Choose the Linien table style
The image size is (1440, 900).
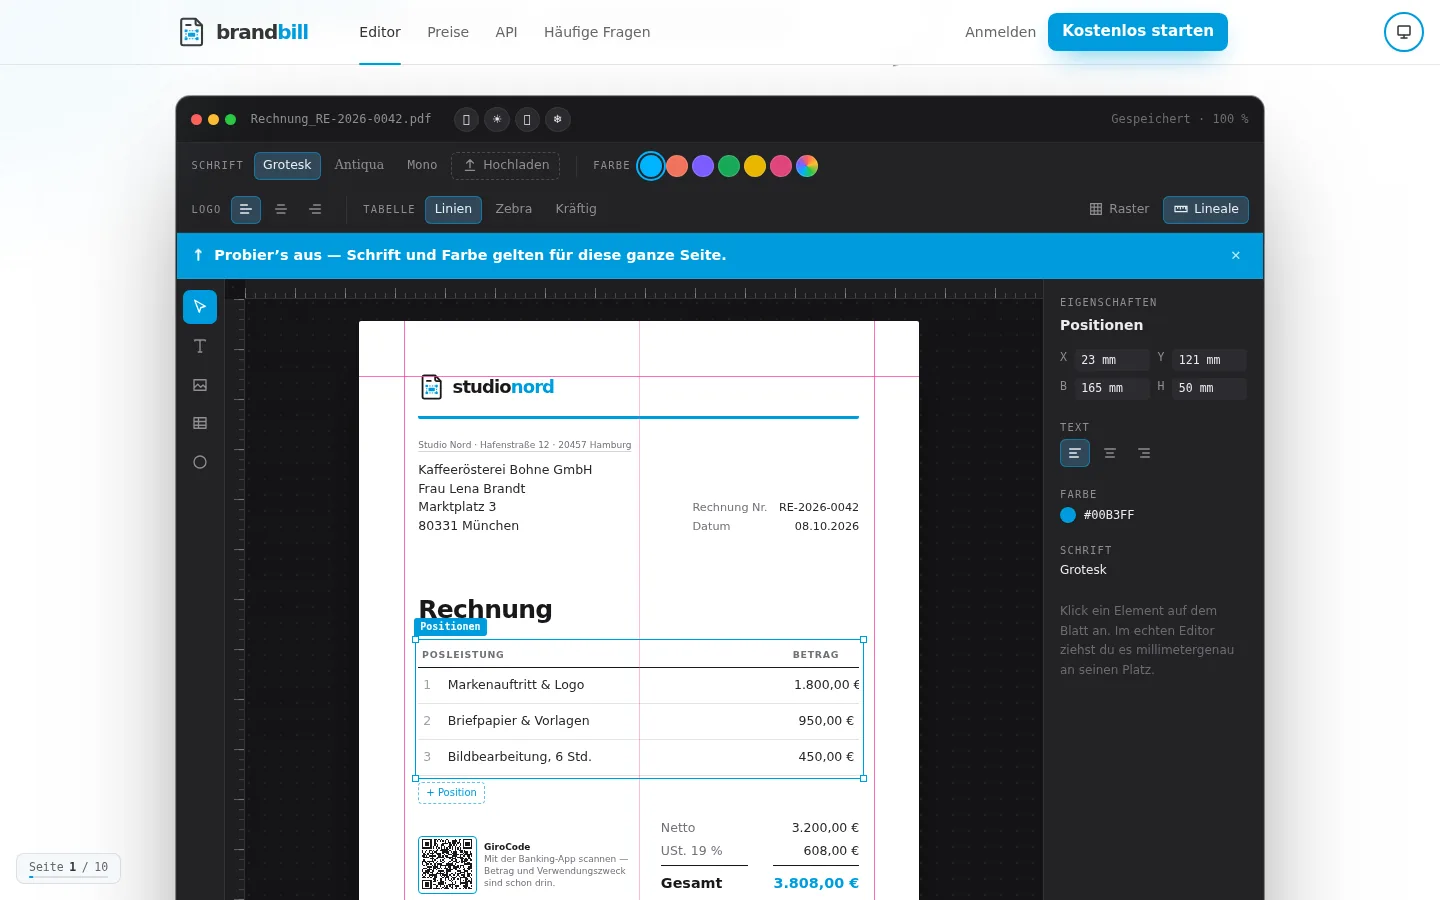pyautogui.click(x=453, y=209)
